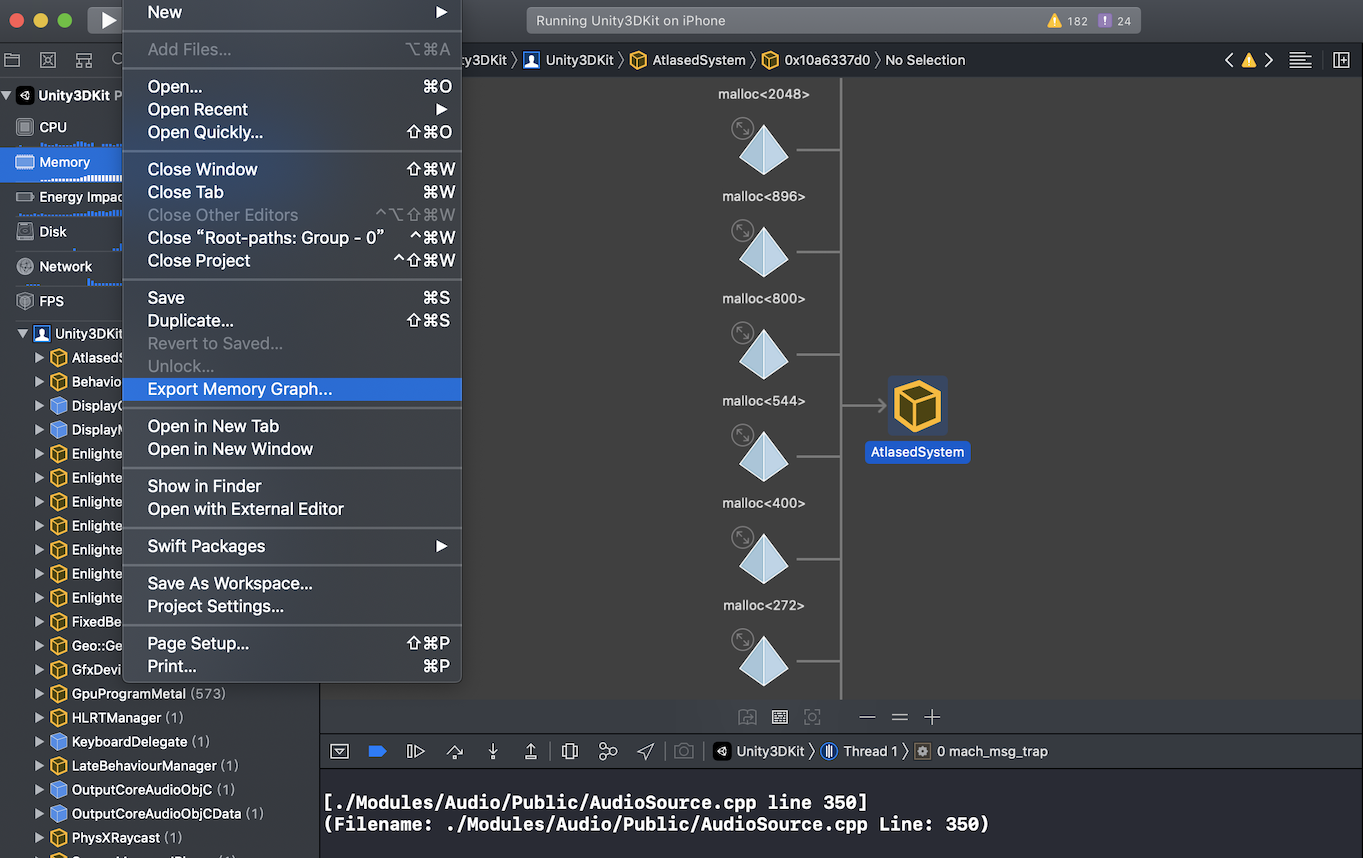Toggle memory content inspection icon in graph bar
The width and height of the screenshot is (1363, 858).
(780, 717)
